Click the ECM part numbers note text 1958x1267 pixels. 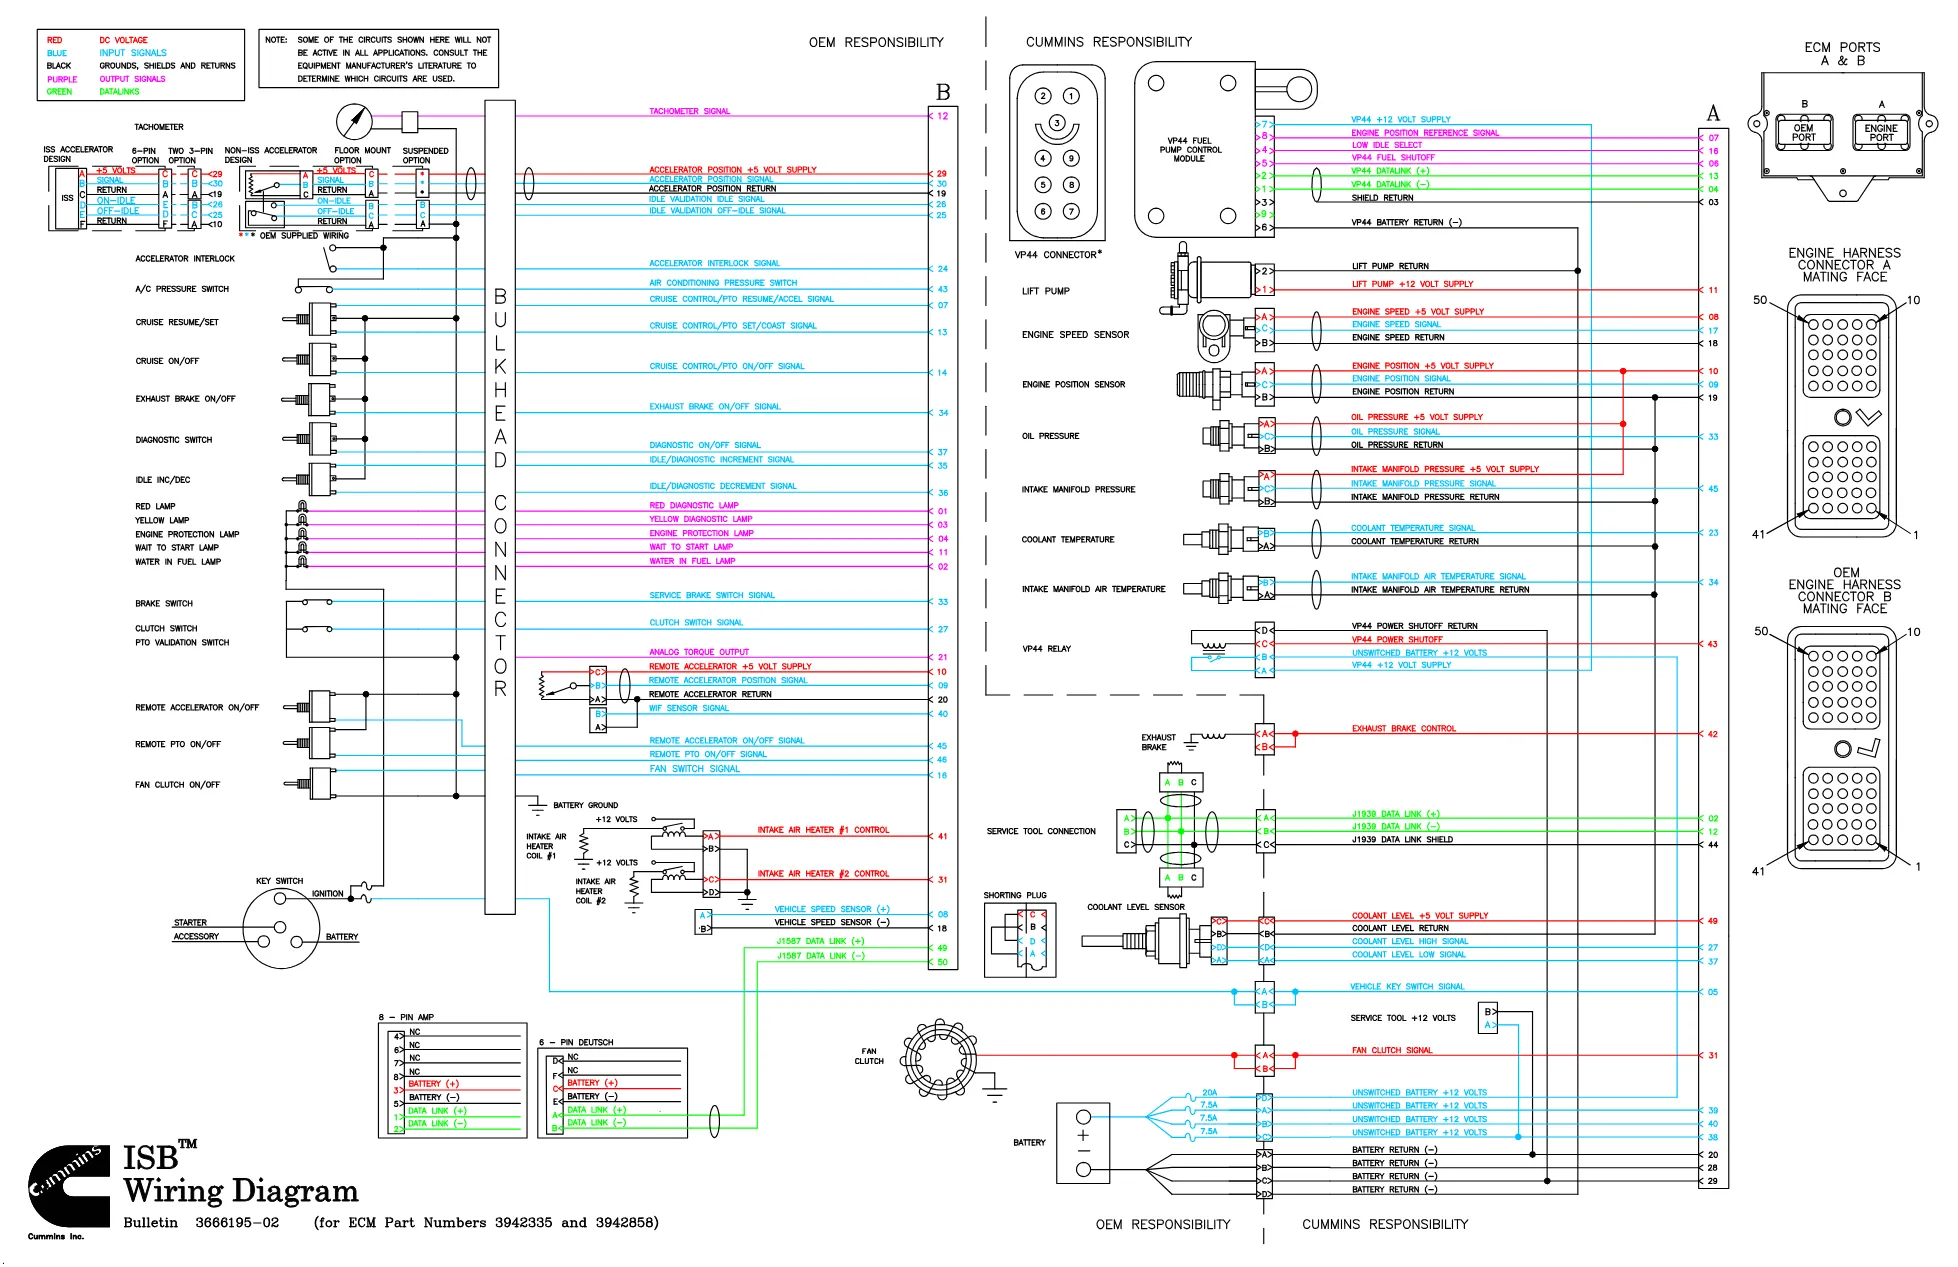(486, 1222)
